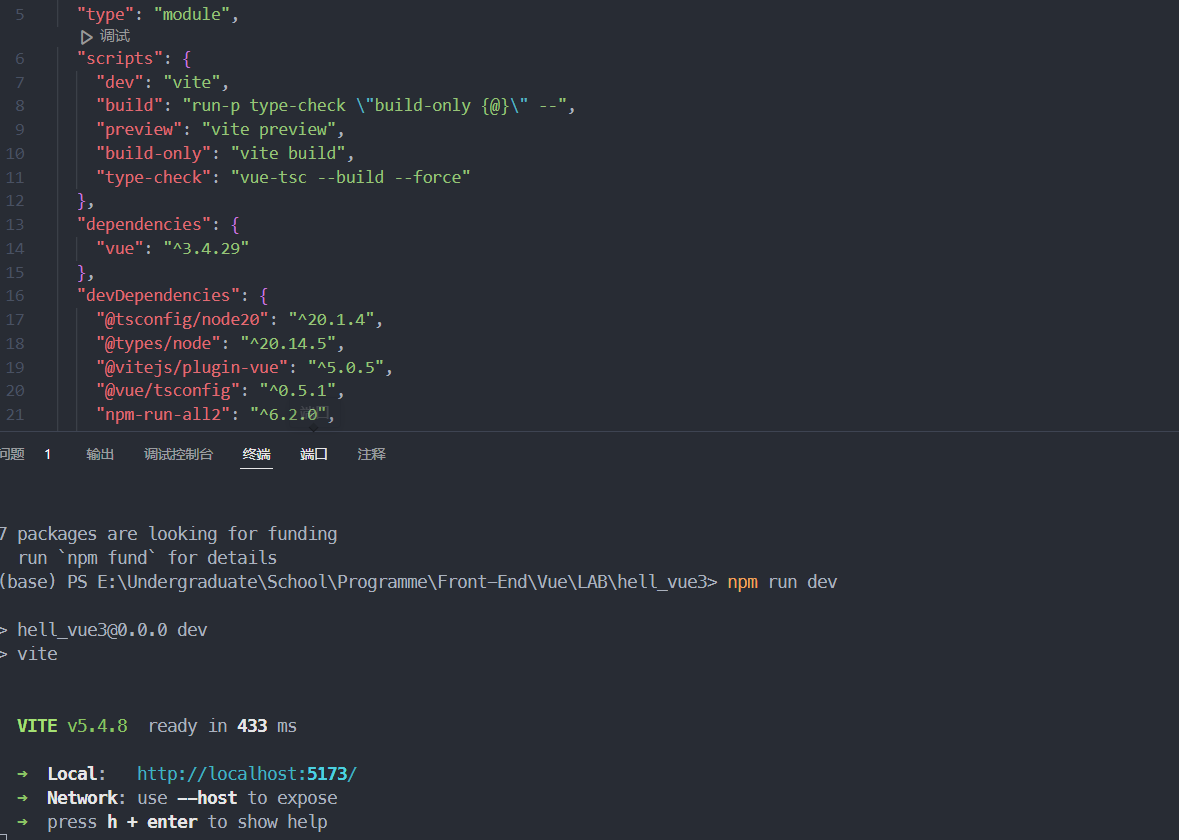Screen dimensions: 1179x840
Task: Click the "dev" script key
Action: (120, 82)
